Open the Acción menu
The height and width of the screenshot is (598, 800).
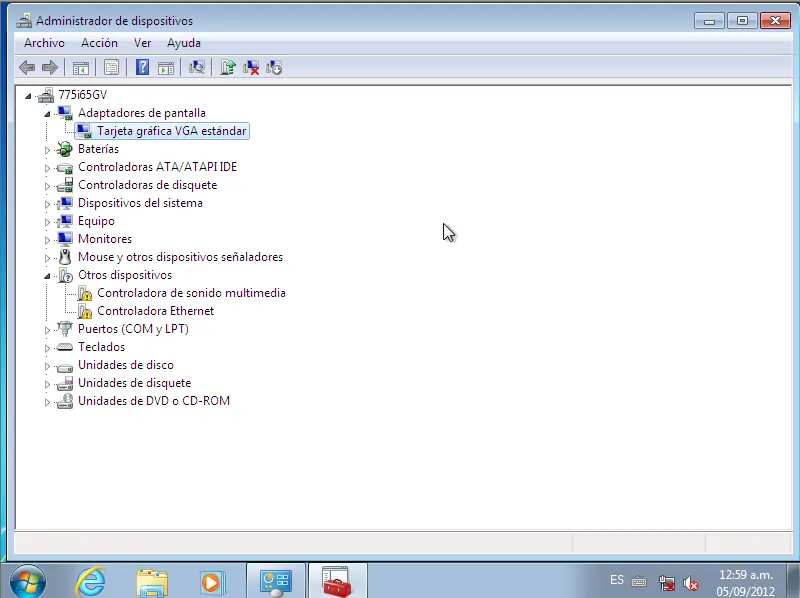99,43
